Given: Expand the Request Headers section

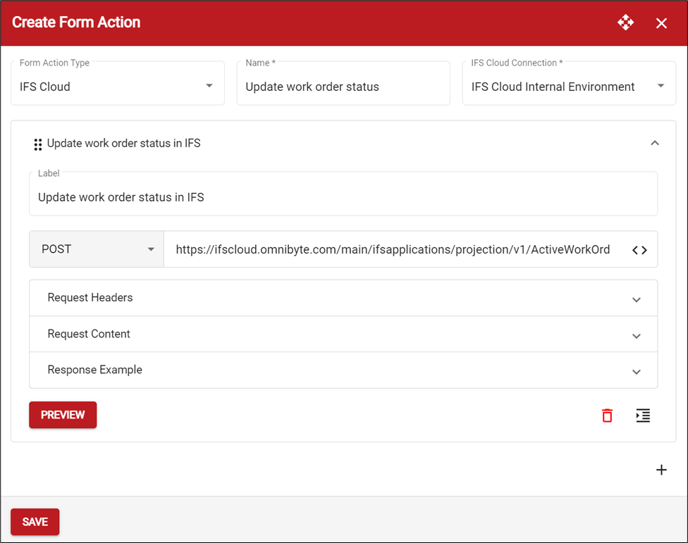Looking at the screenshot, I should pyautogui.click(x=343, y=298).
